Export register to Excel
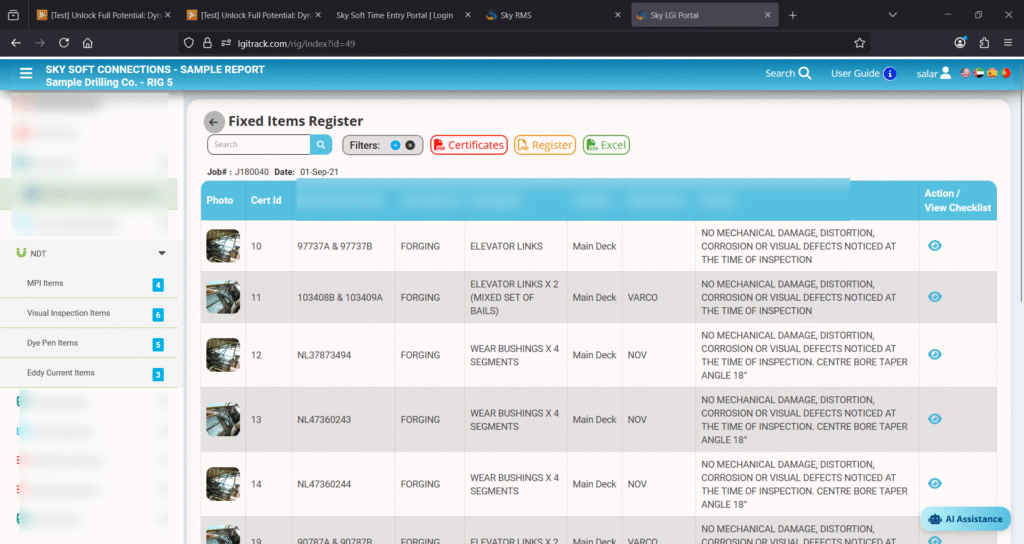The image size is (1024, 544). click(x=606, y=145)
